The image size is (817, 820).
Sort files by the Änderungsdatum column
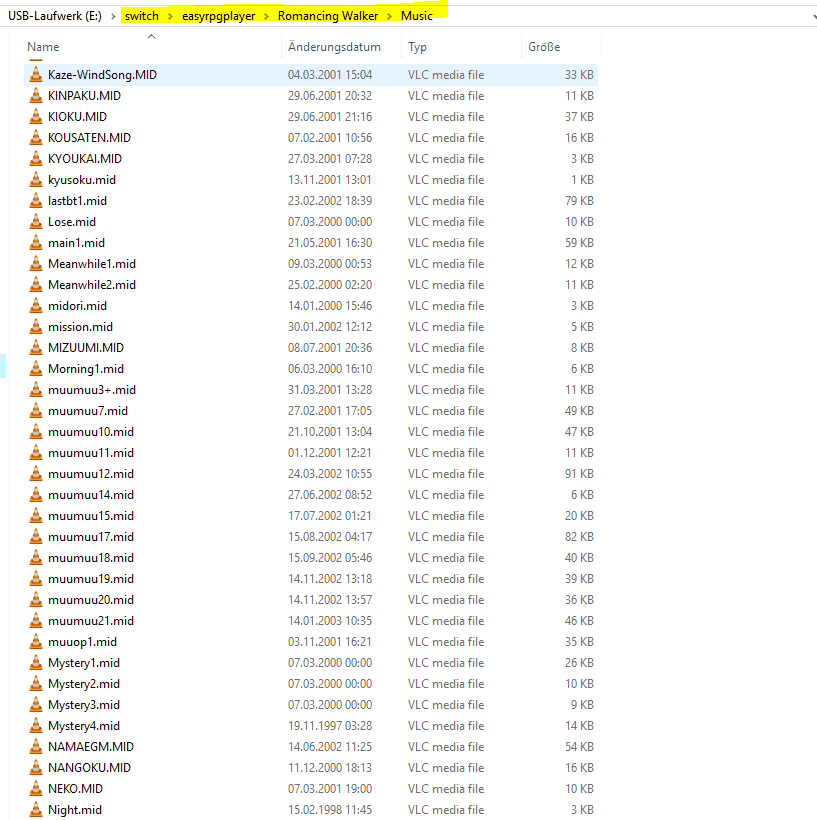click(x=334, y=47)
